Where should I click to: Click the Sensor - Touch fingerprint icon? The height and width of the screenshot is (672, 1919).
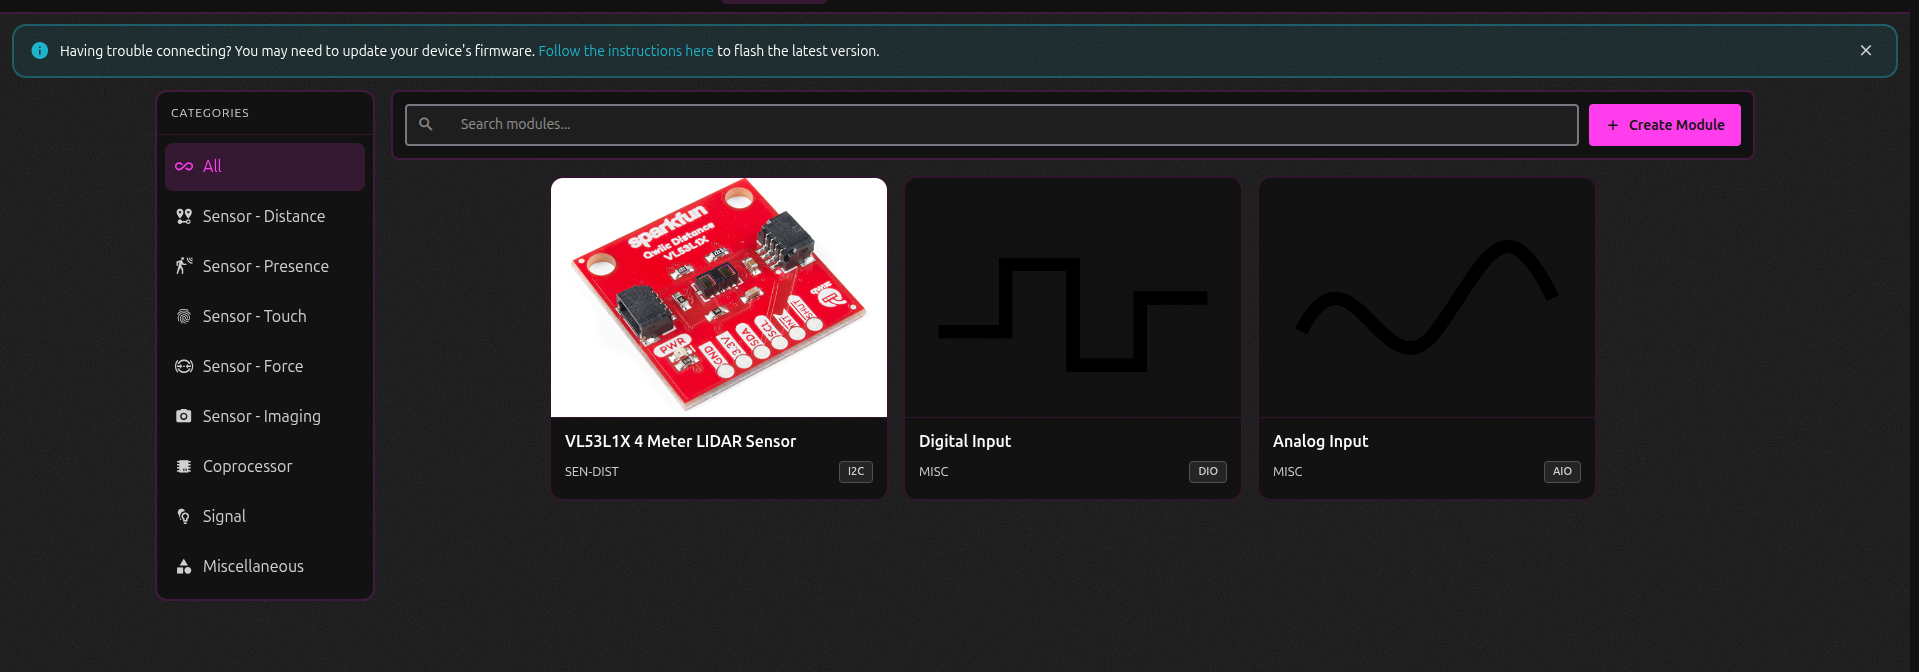pos(184,316)
